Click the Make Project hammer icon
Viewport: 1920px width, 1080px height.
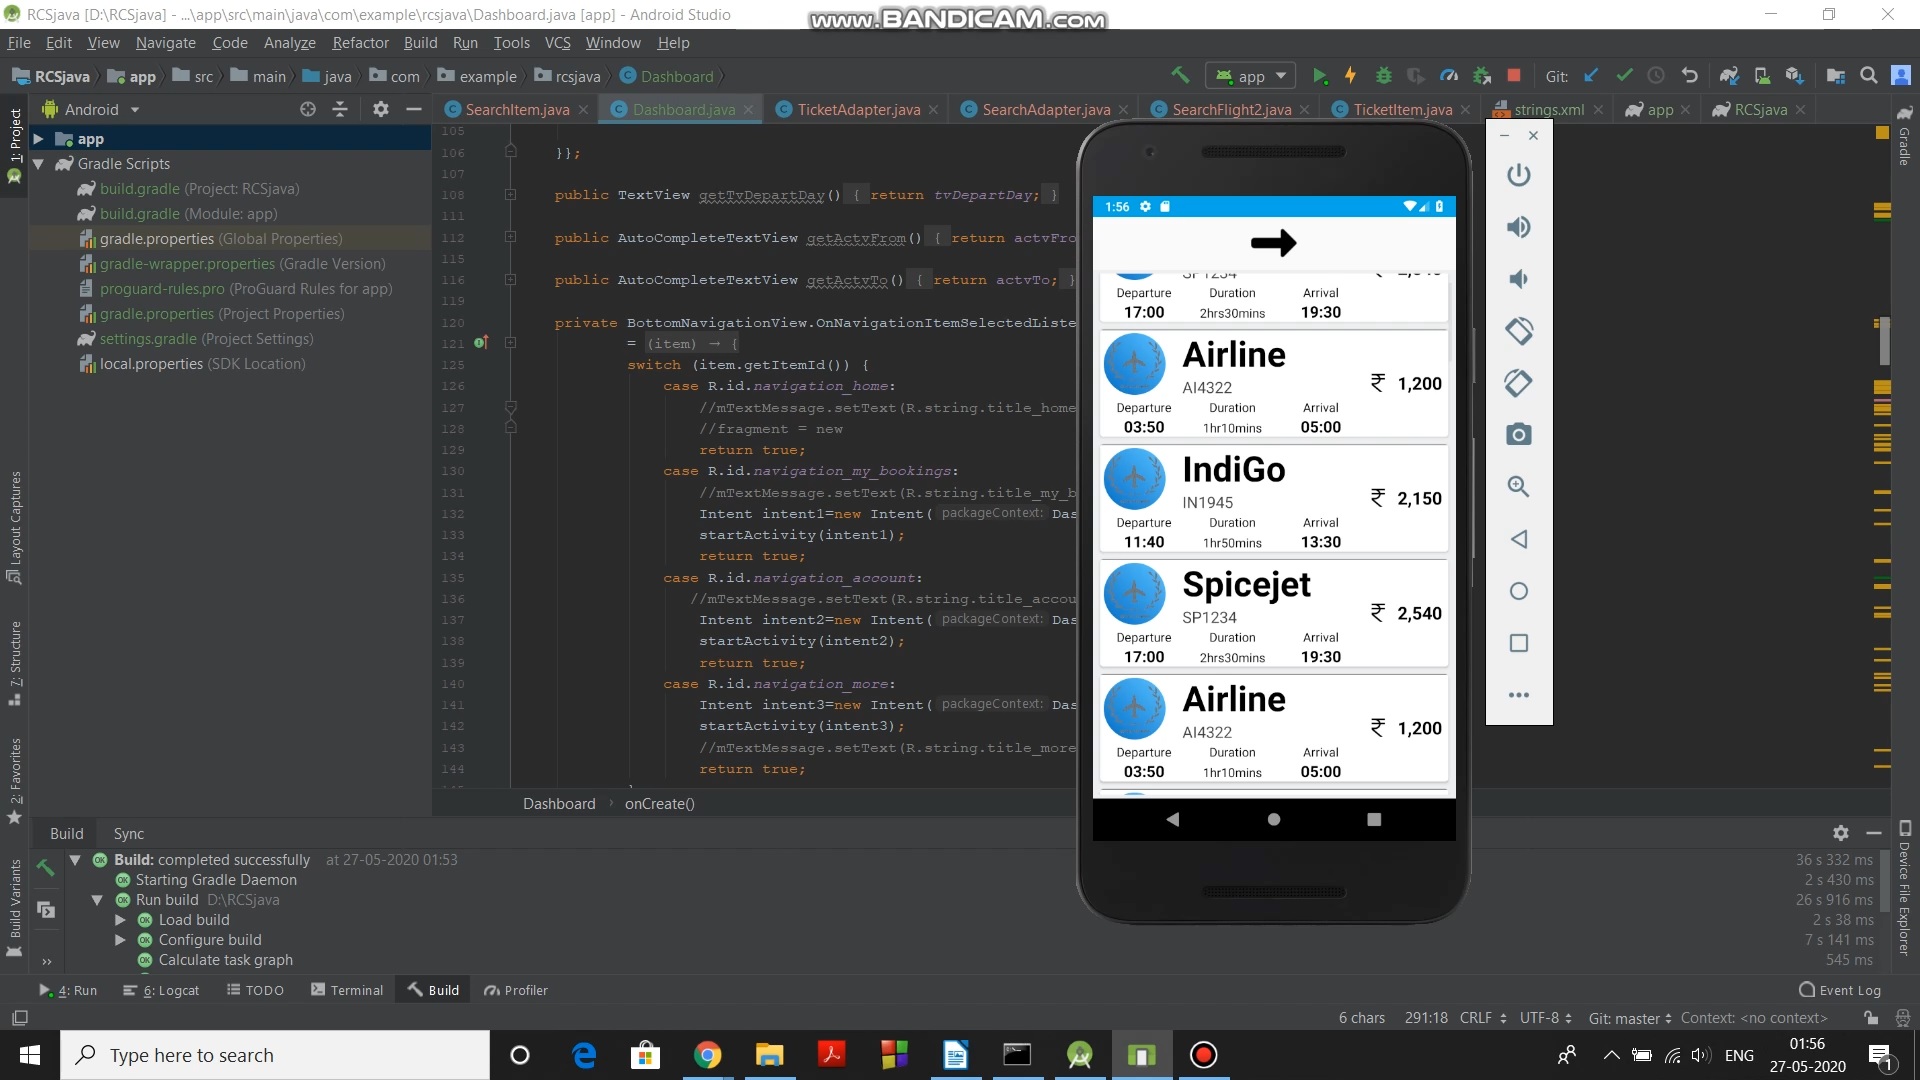[1180, 75]
